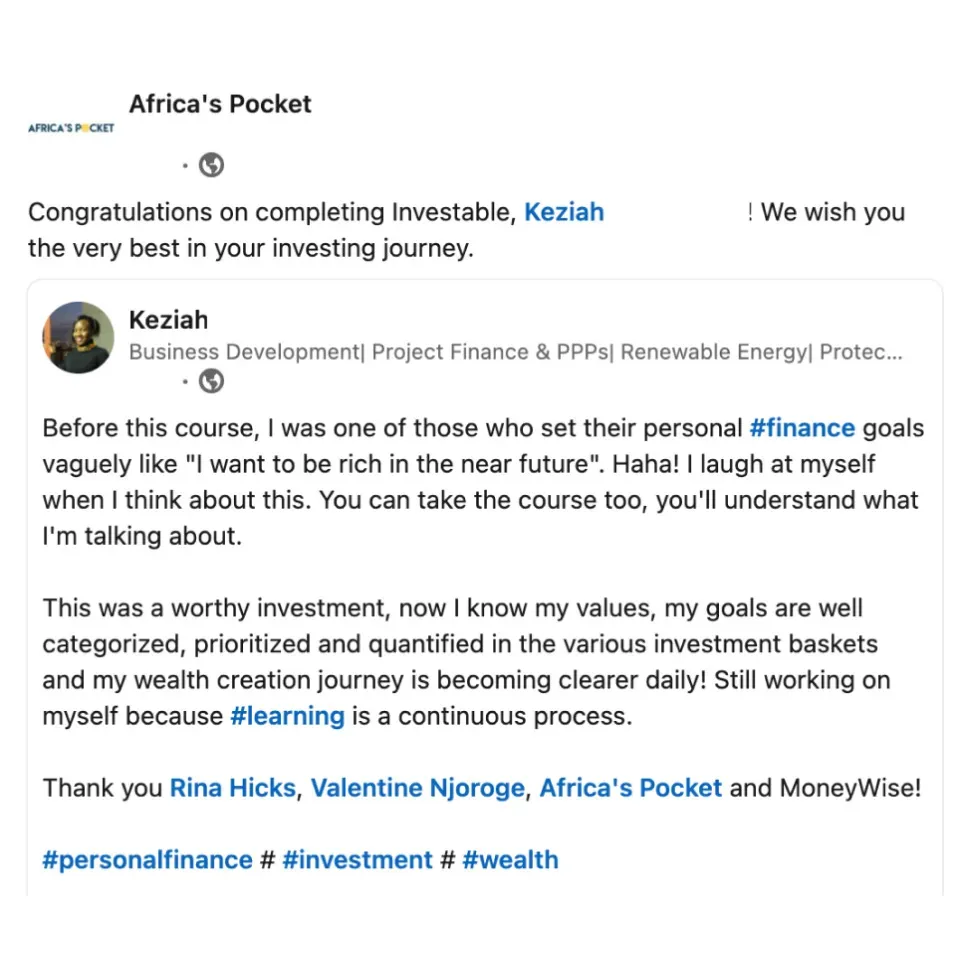Open the #personalfinance hashtag
This screenshot has width=960, height=960.
point(147,860)
